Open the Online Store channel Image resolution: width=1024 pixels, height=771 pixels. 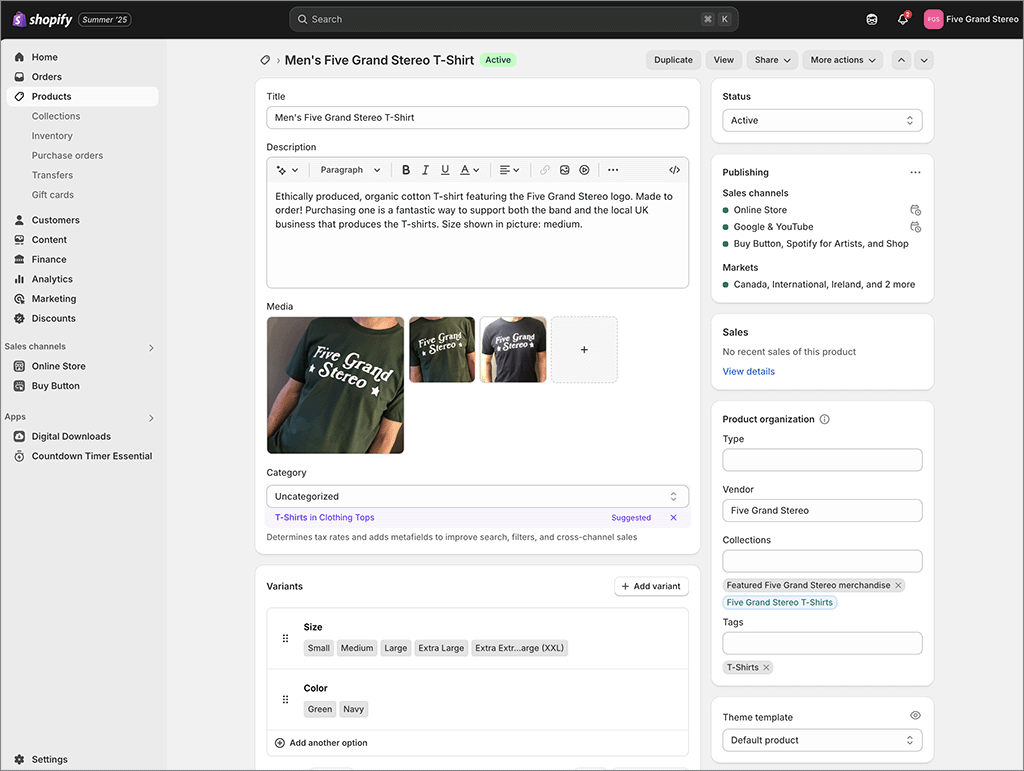tap(82, 366)
